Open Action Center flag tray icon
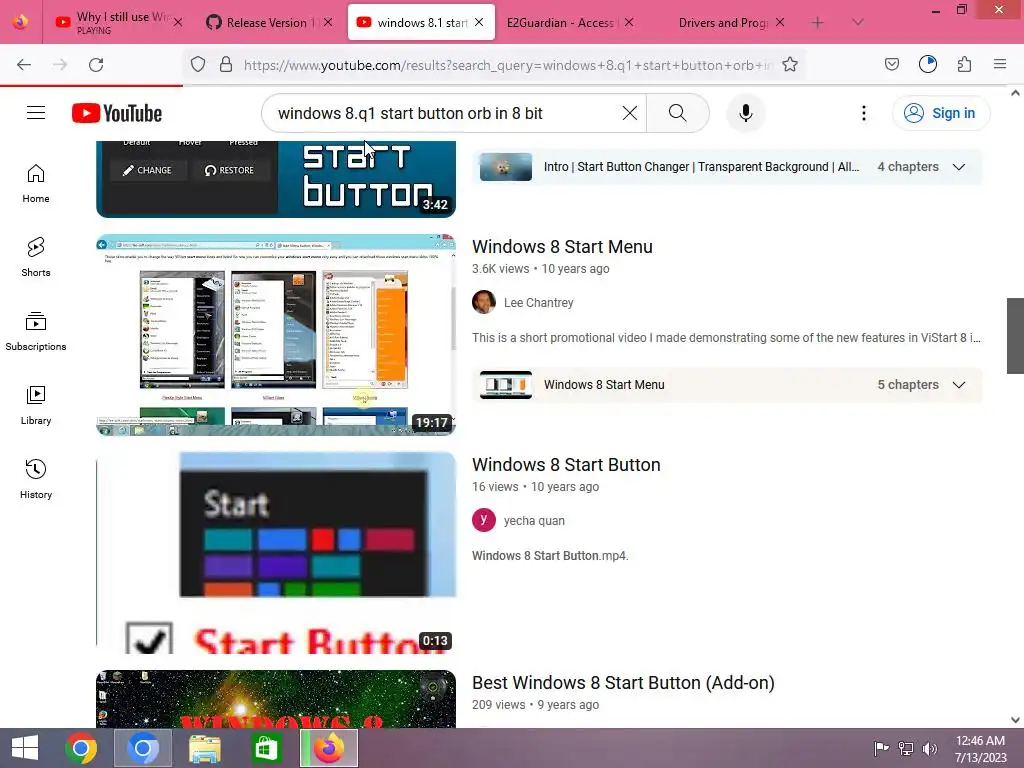The image size is (1024, 768). coord(881,748)
